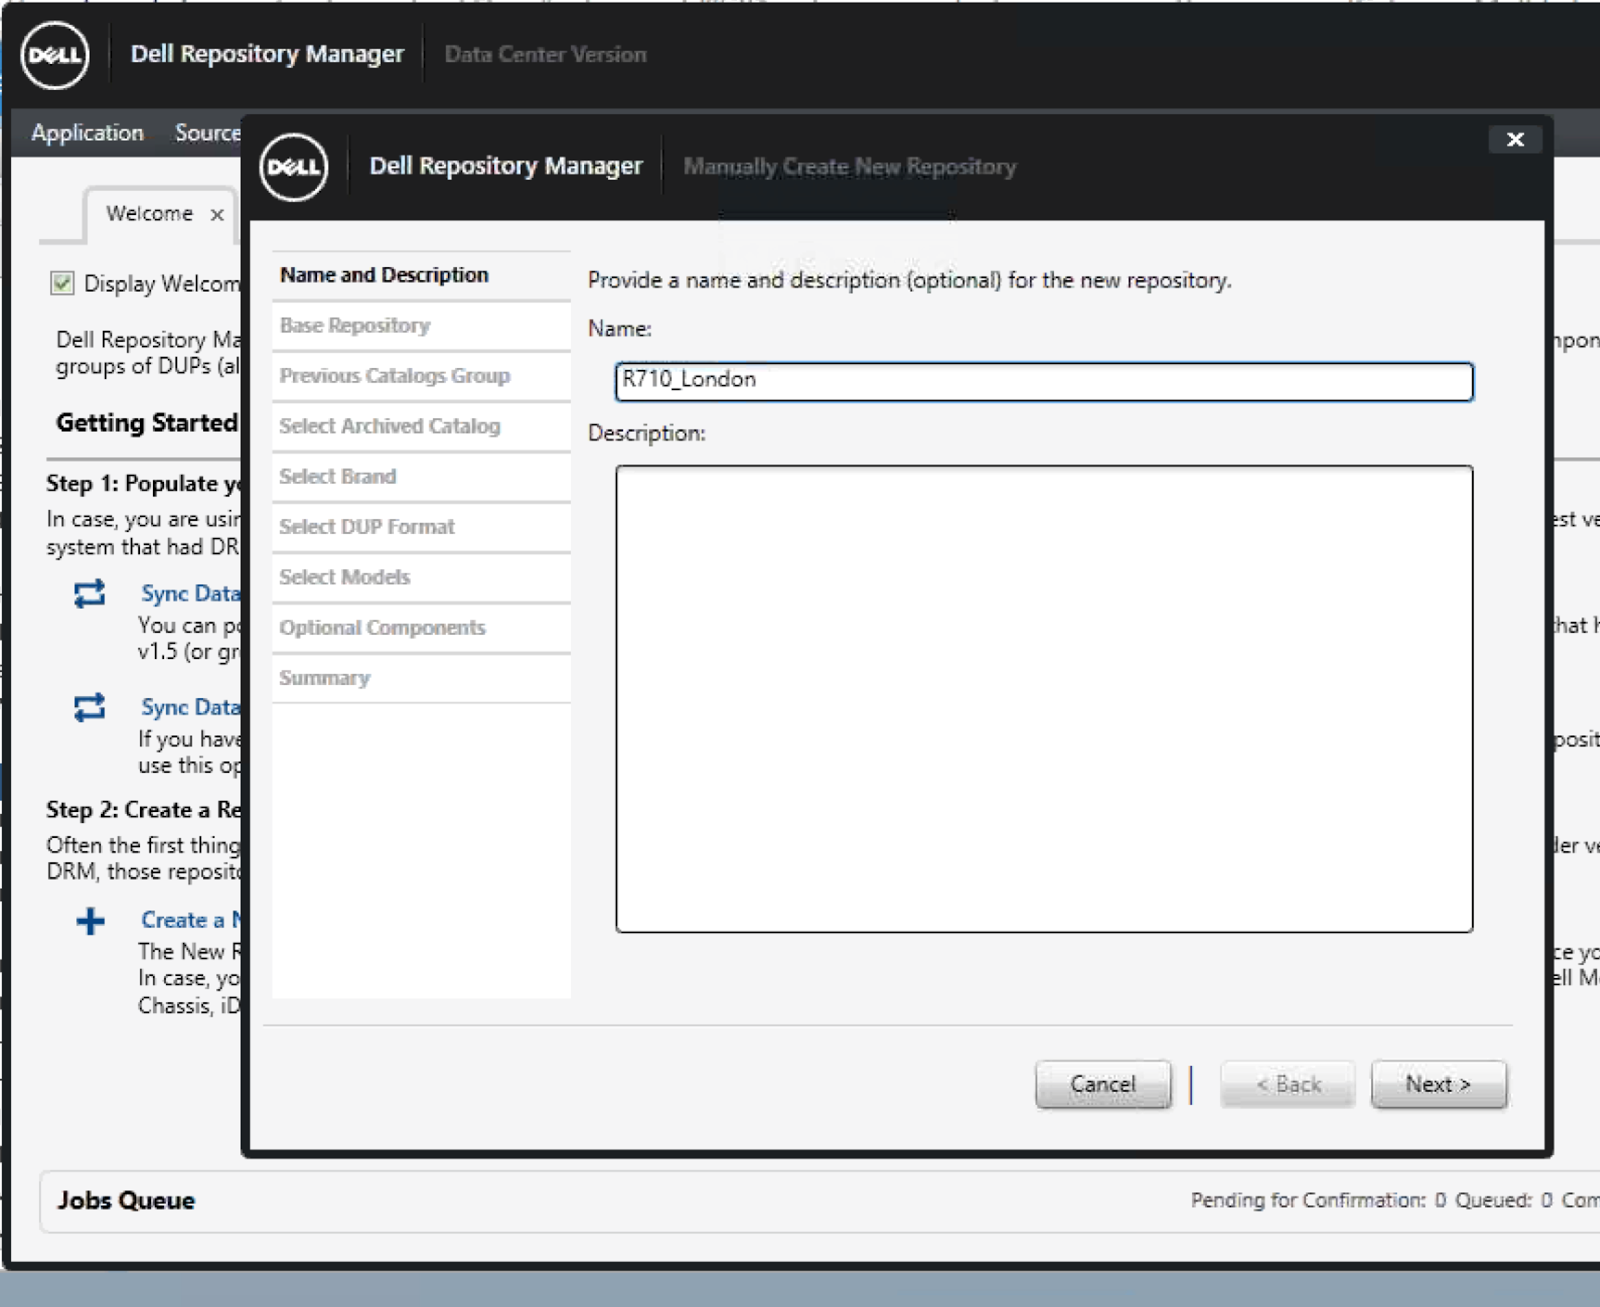This screenshot has width=1600, height=1307.
Task: Select the Select DUP Format step
Action: coord(421,527)
